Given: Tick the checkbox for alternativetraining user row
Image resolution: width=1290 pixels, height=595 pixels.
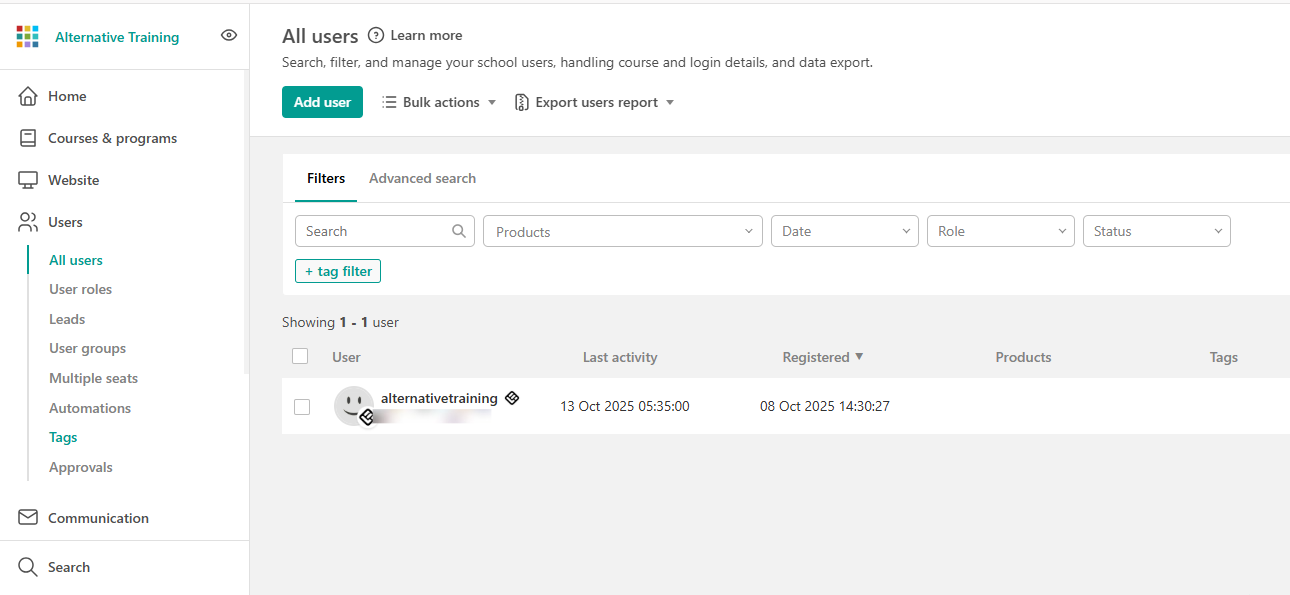Looking at the screenshot, I should point(302,407).
